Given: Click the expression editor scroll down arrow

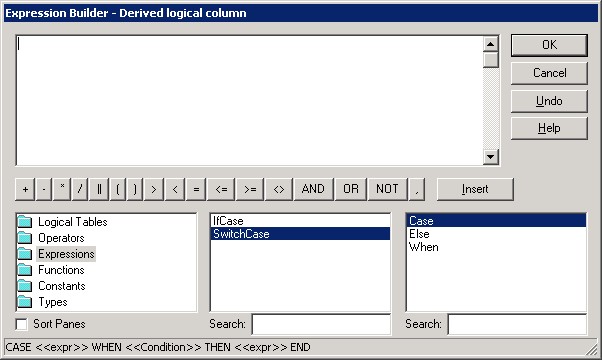Looking at the screenshot, I should pyautogui.click(x=491, y=157).
